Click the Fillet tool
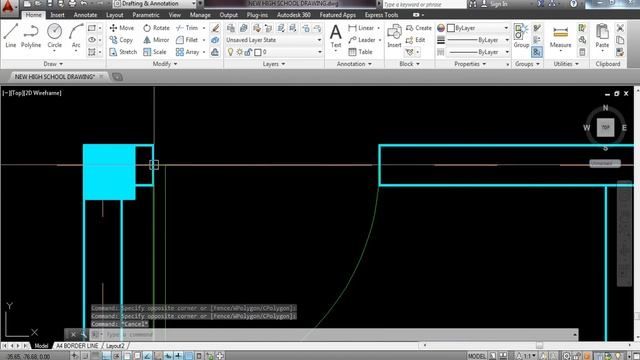 pyautogui.click(x=187, y=40)
